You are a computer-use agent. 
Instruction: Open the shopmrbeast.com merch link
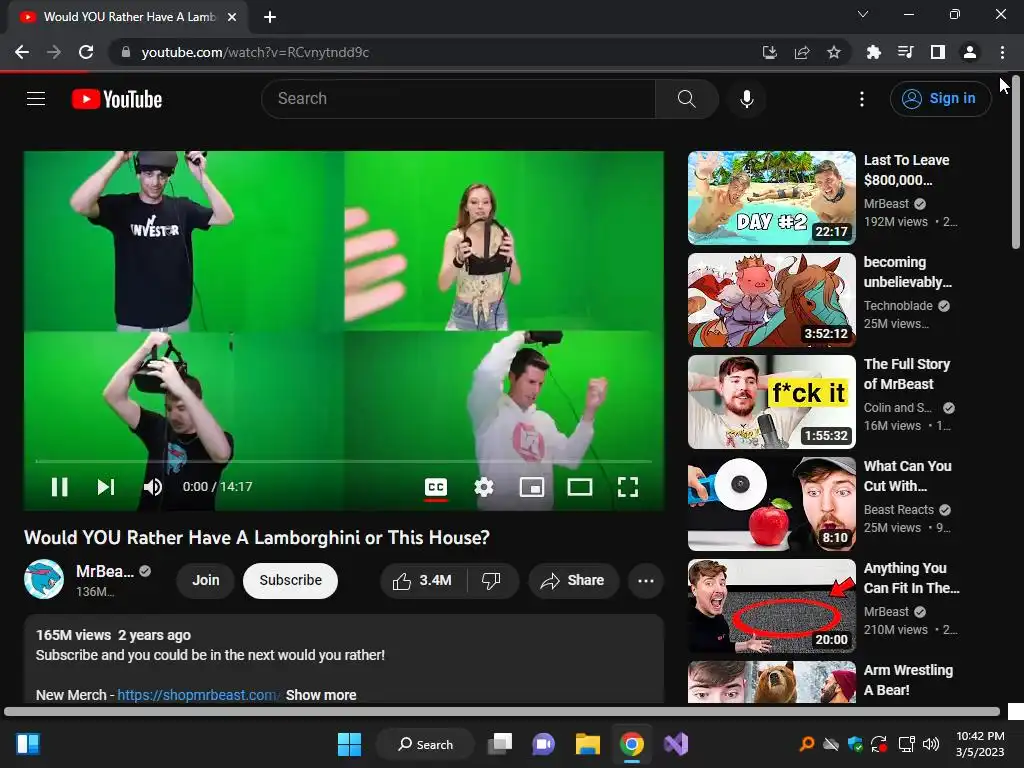pyautogui.click(x=199, y=695)
